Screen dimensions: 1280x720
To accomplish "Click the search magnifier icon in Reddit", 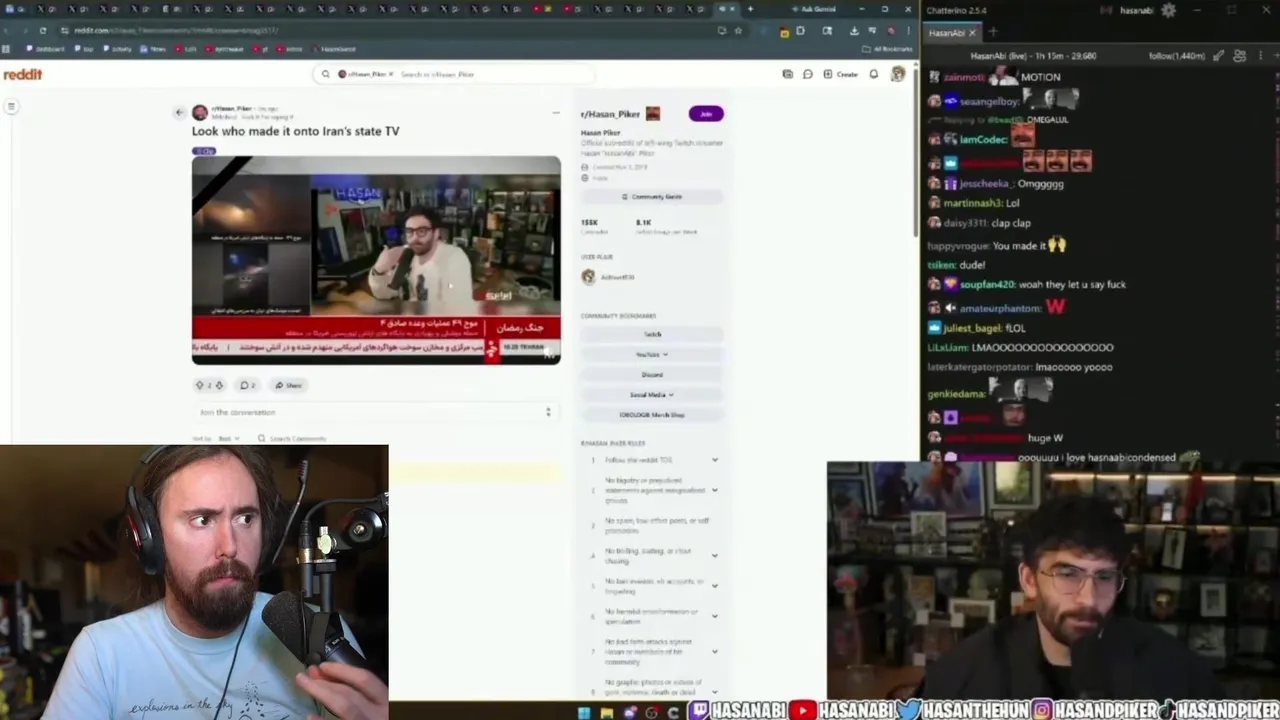I will (325, 74).
